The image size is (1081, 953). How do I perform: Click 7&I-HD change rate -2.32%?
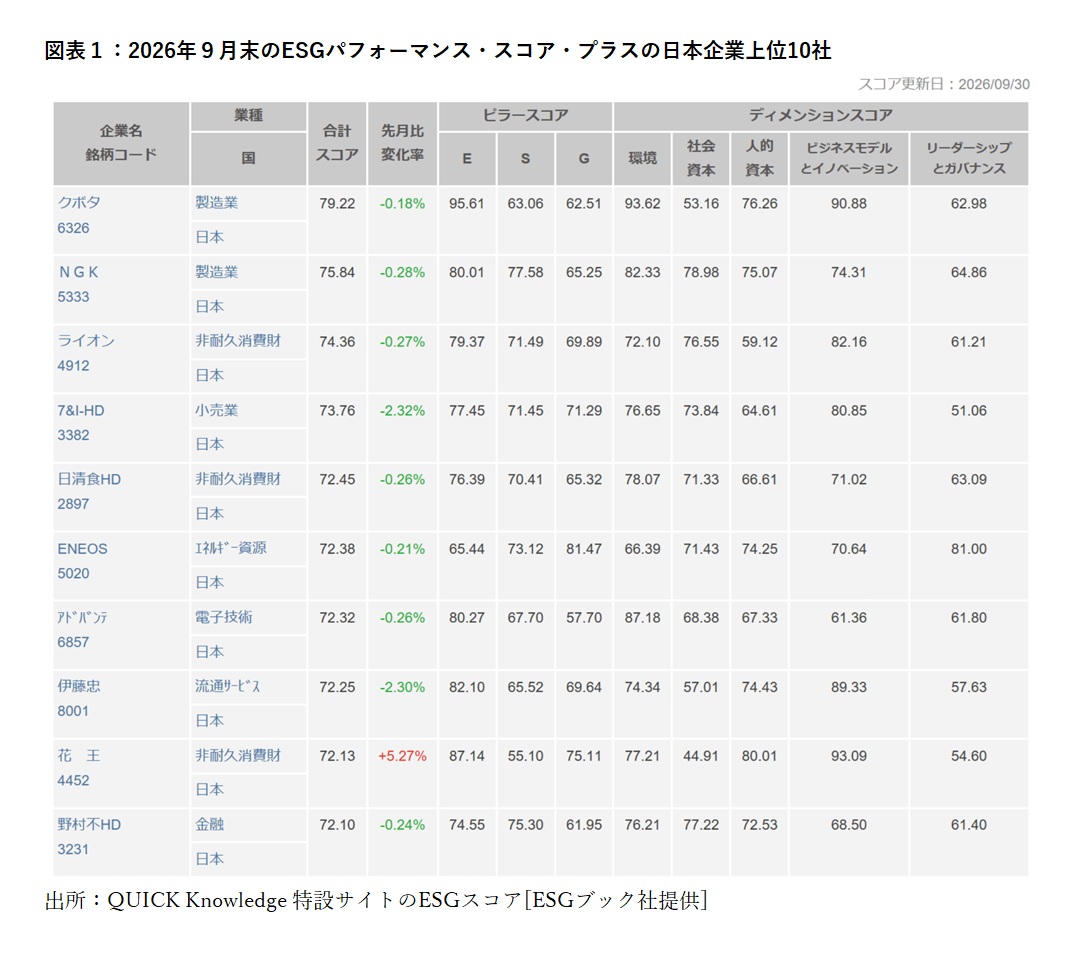click(403, 411)
